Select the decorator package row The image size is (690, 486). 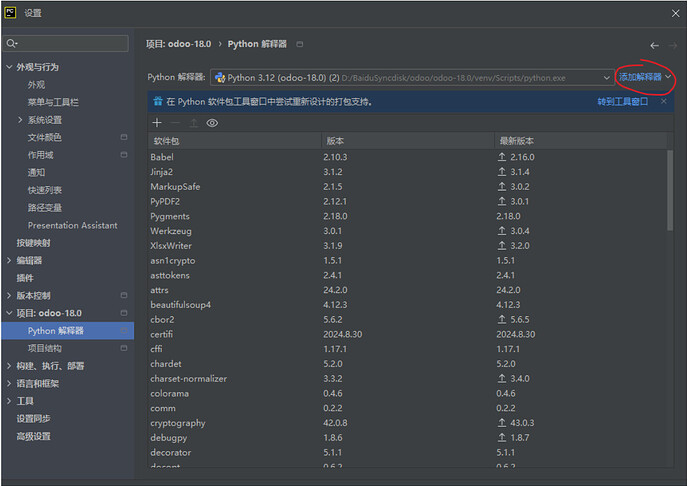(x=407, y=452)
